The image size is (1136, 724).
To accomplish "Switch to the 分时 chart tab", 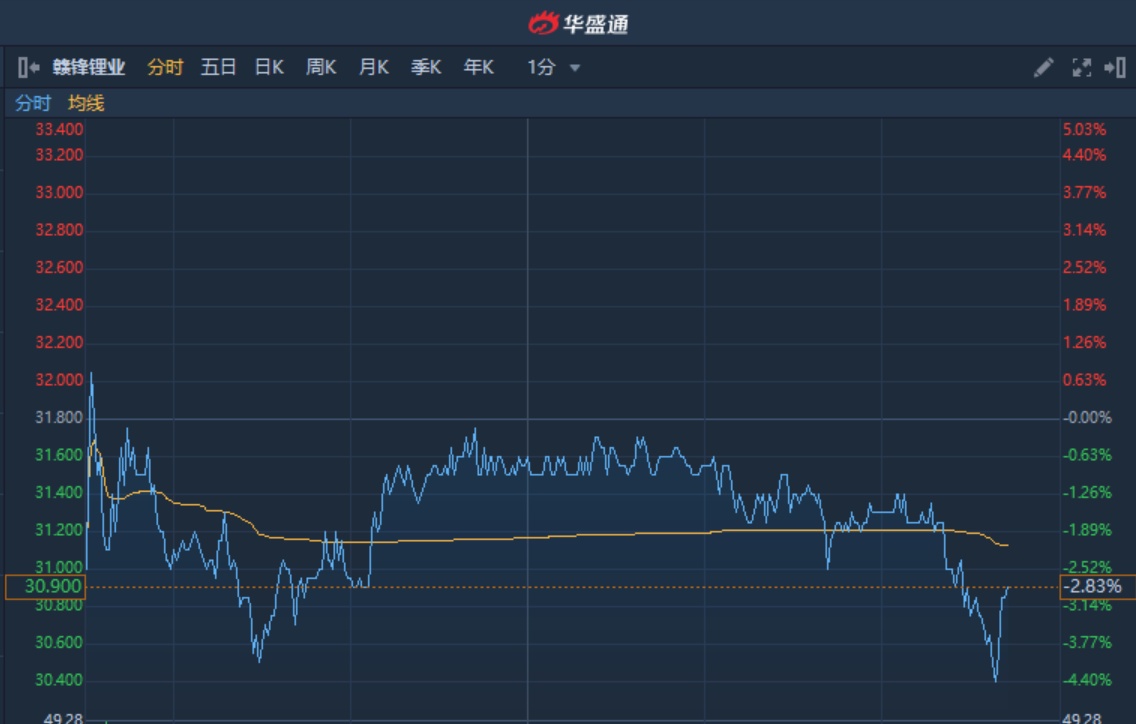I will point(165,68).
